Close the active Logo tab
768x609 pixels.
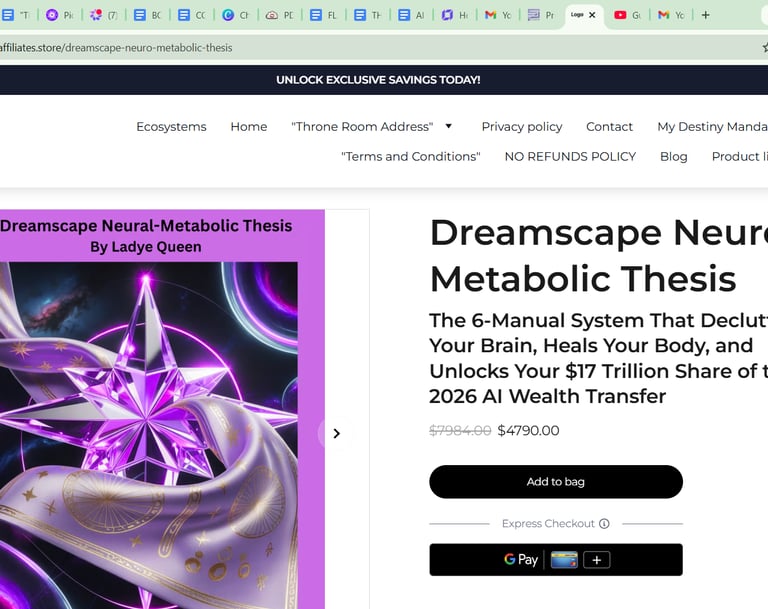(592, 15)
